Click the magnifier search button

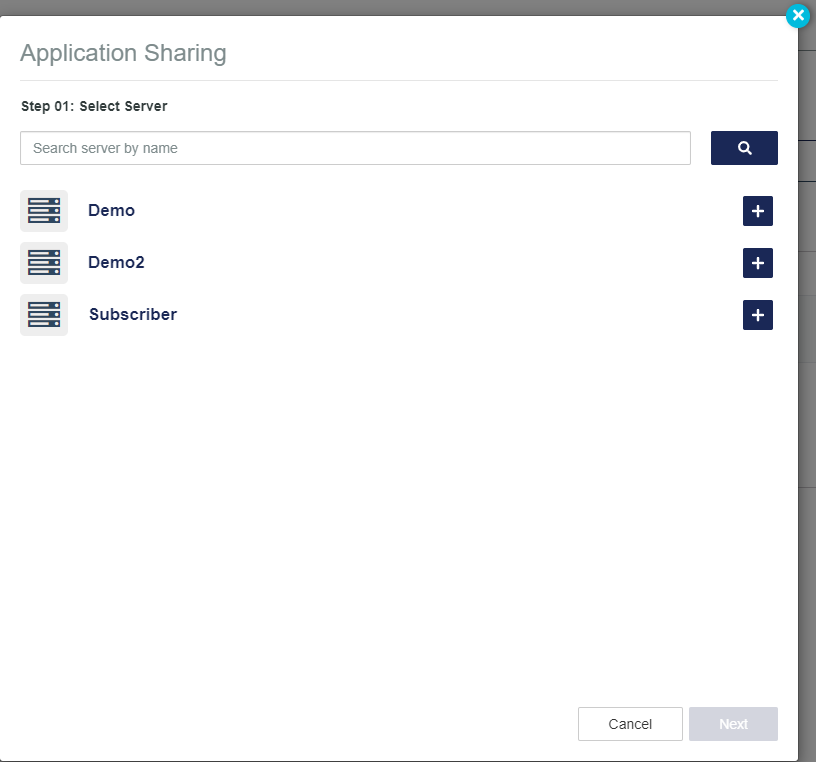click(744, 148)
